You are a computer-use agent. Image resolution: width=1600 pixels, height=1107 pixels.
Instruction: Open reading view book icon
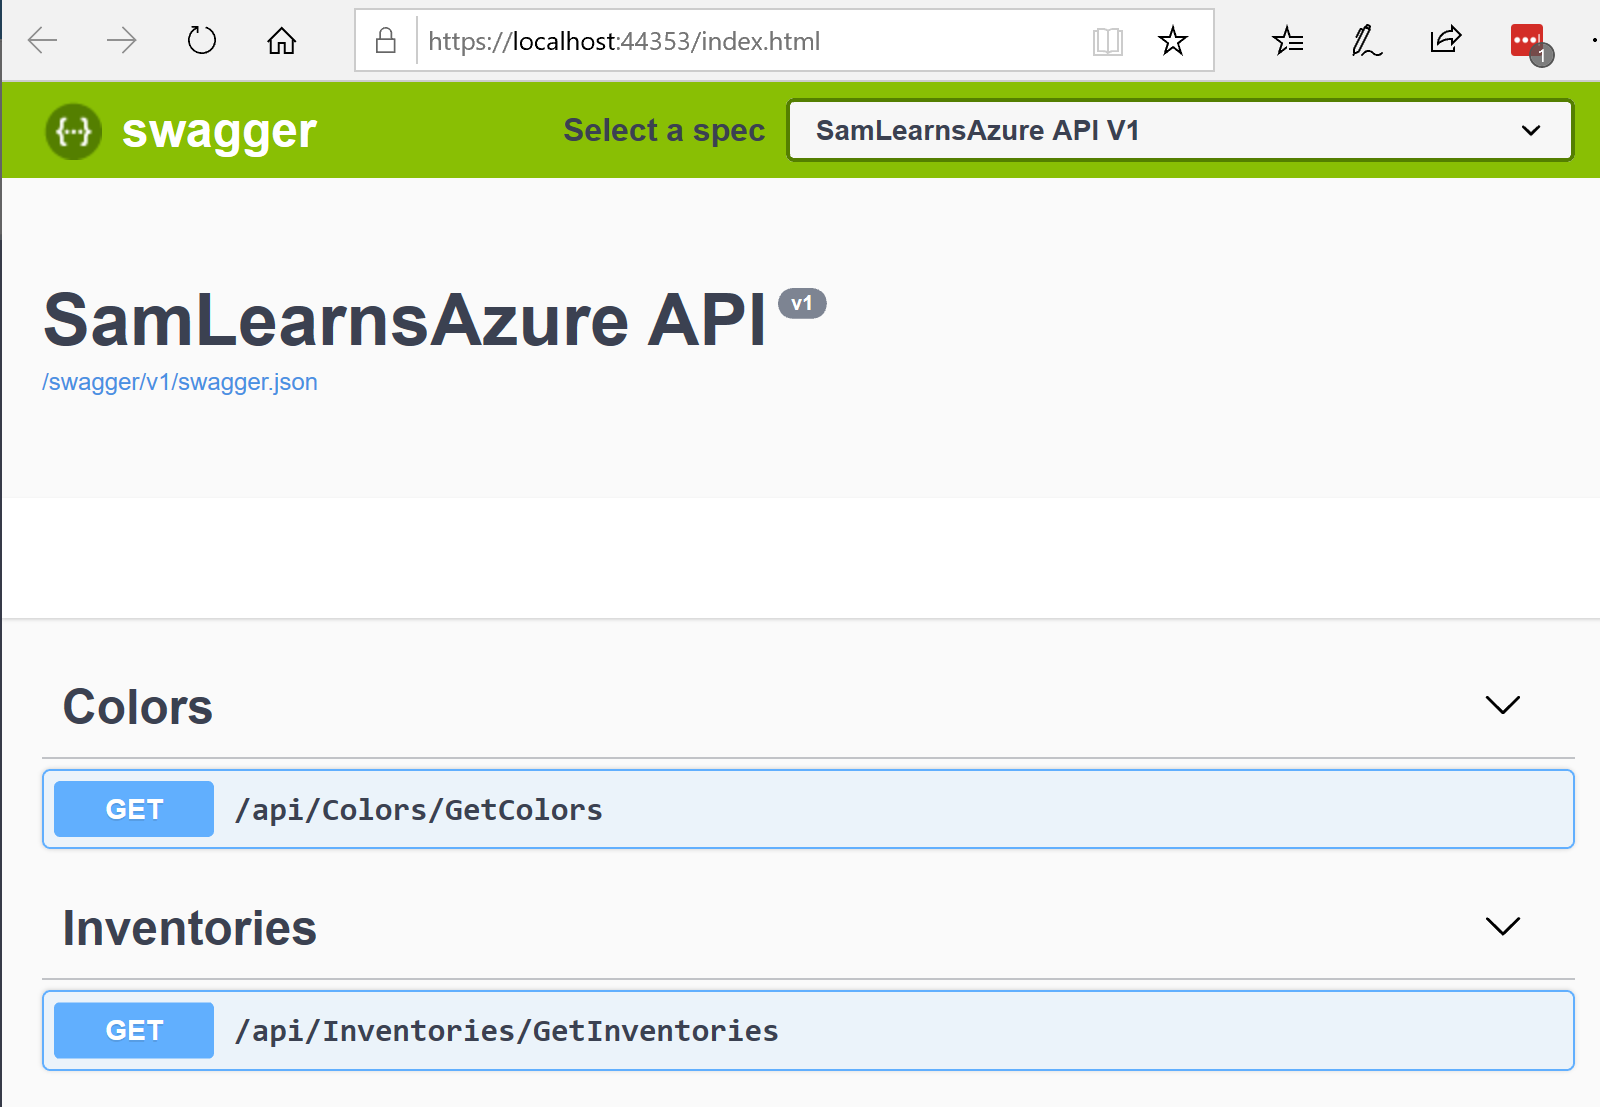pyautogui.click(x=1108, y=41)
